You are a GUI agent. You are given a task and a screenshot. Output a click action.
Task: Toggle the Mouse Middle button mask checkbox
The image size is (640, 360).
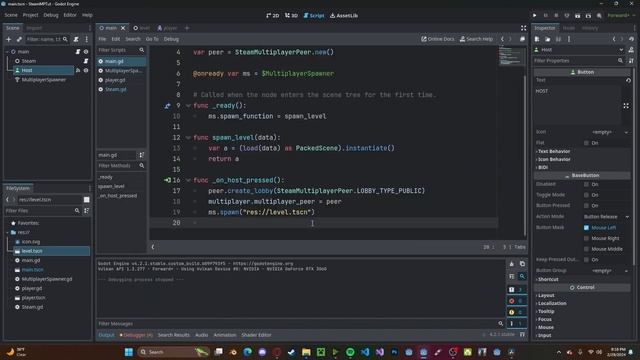[587, 249]
